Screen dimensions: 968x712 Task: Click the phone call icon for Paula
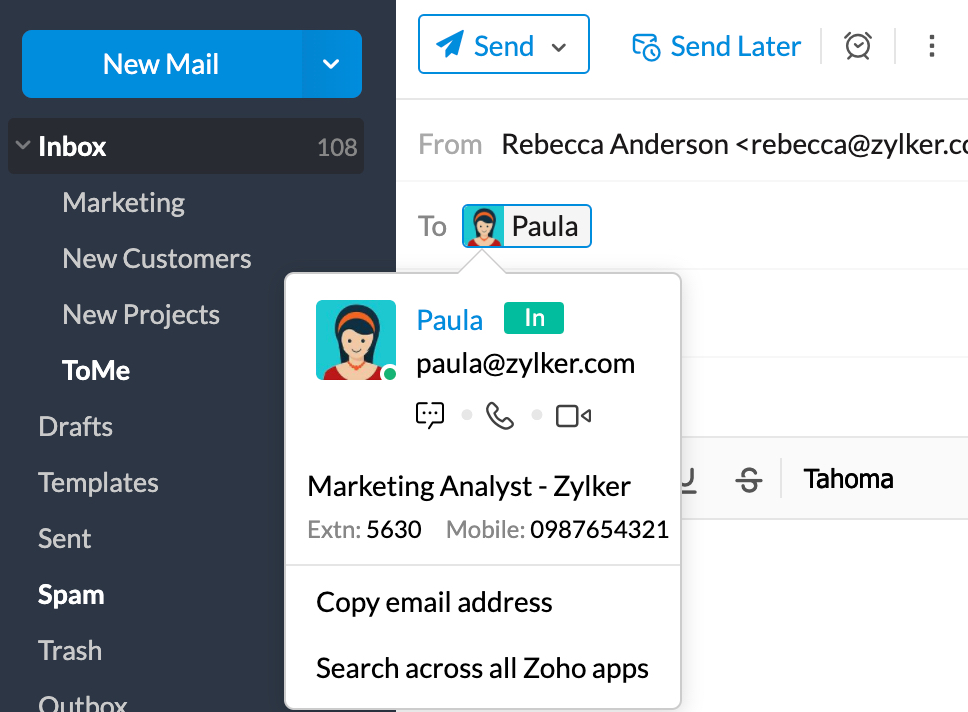[500, 416]
